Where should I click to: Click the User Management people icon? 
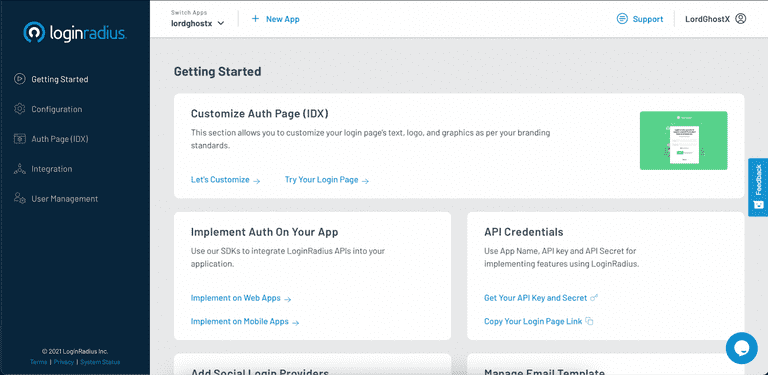[20, 198]
